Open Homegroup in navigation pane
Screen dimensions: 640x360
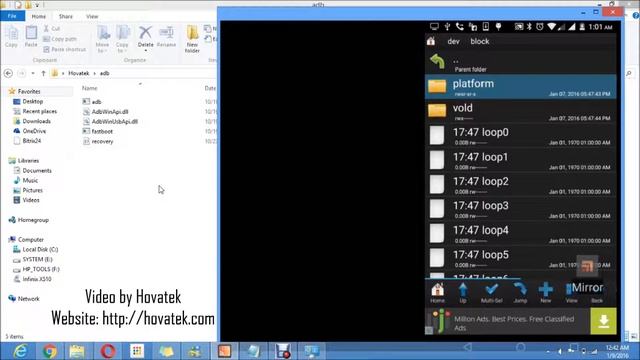pos(29,220)
